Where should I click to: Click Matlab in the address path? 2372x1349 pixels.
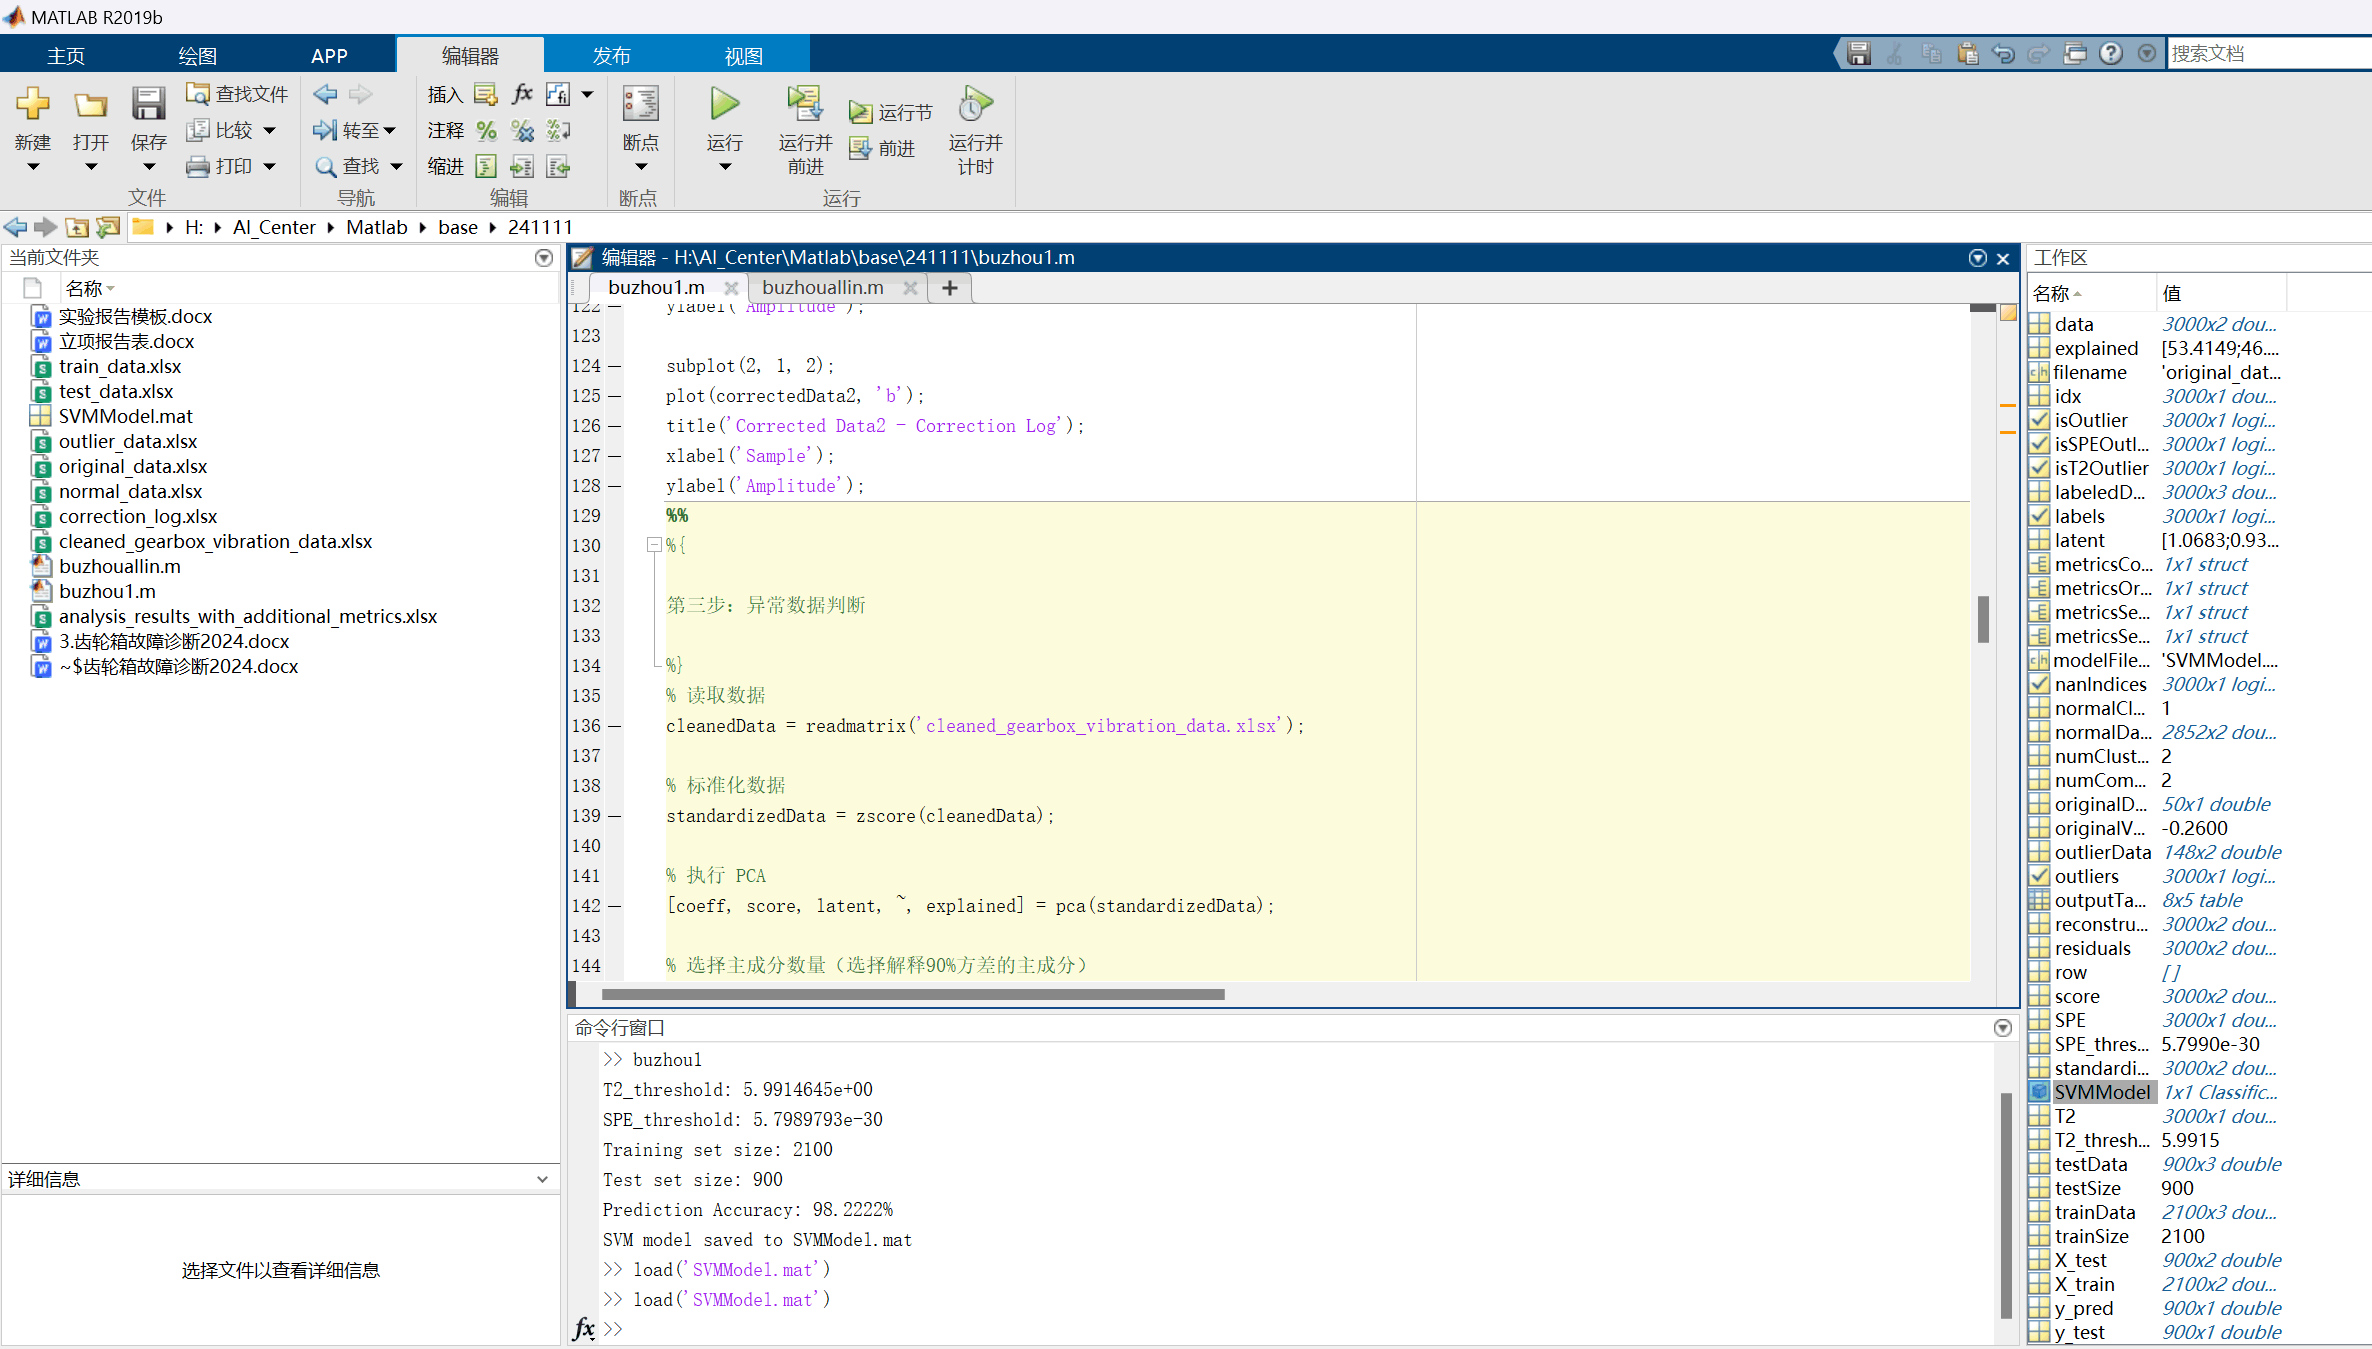(377, 227)
